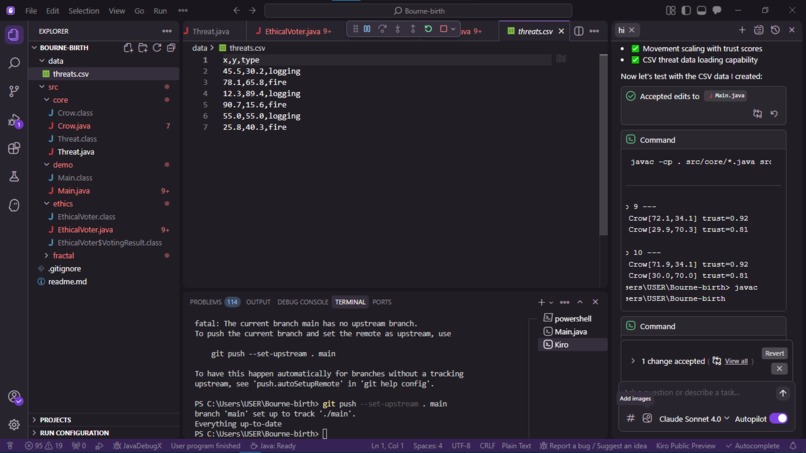
Task: Maximize the terminal panel size
Action: [580, 302]
